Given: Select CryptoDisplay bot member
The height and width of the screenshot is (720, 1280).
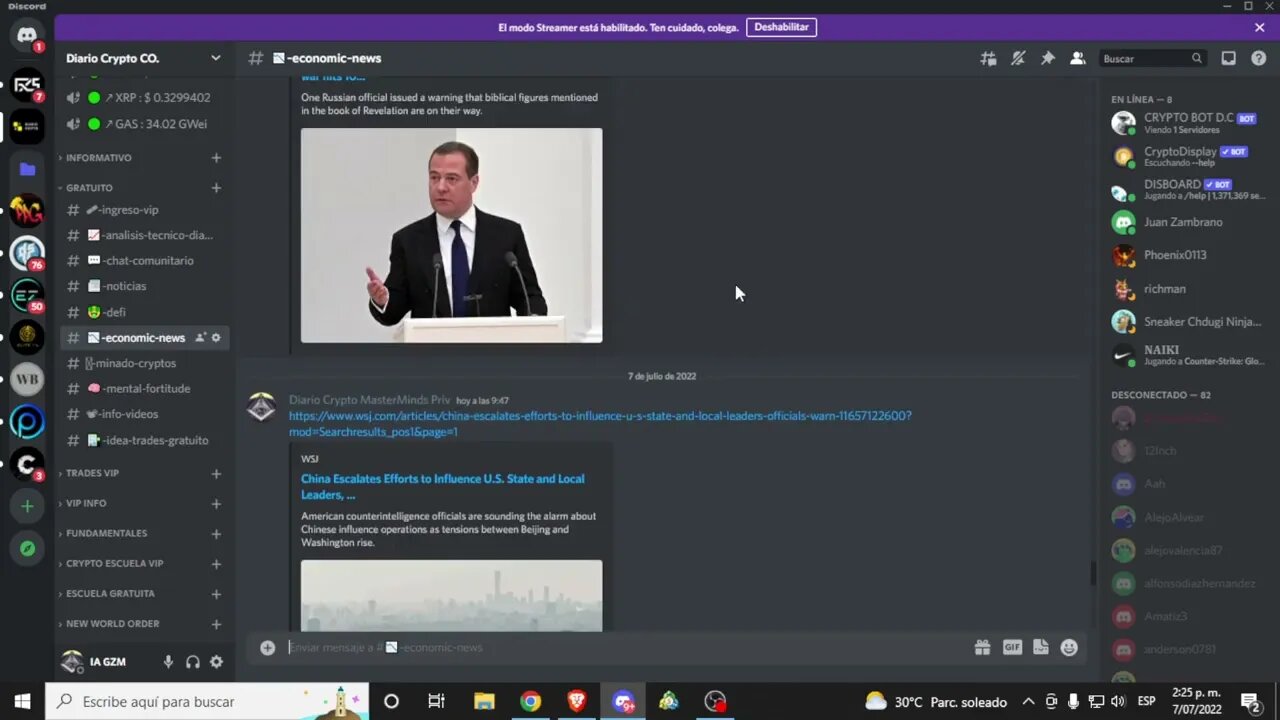Looking at the screenshot, I should [1187, 156].
